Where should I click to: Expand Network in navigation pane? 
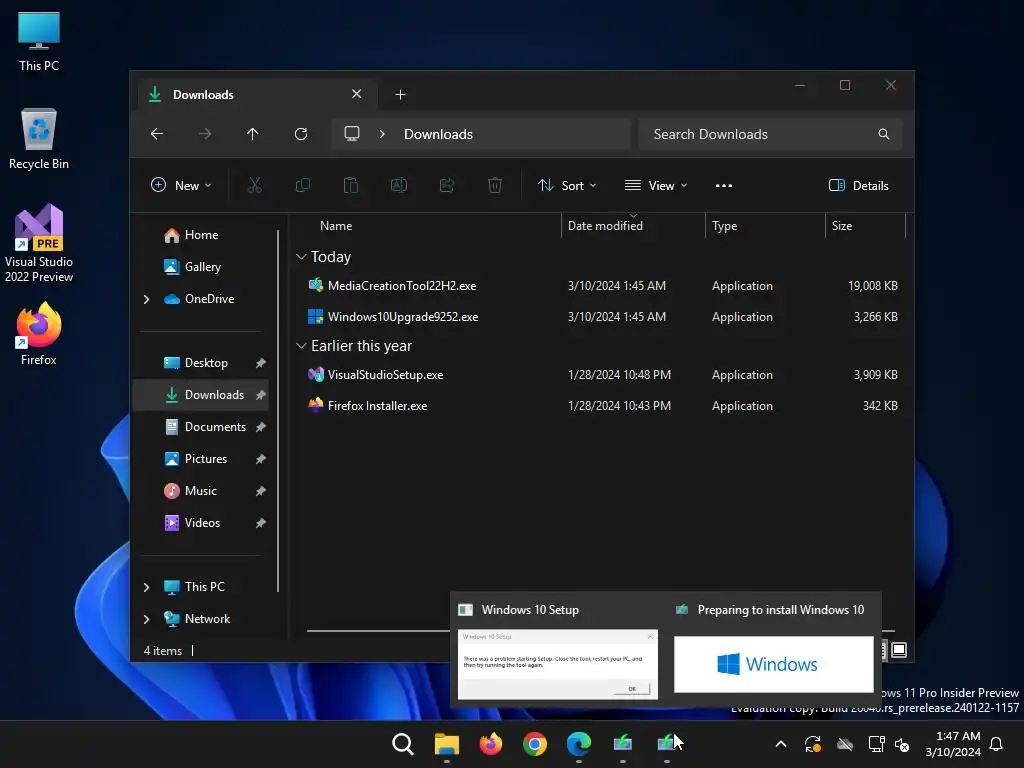[x=146, y=619]
